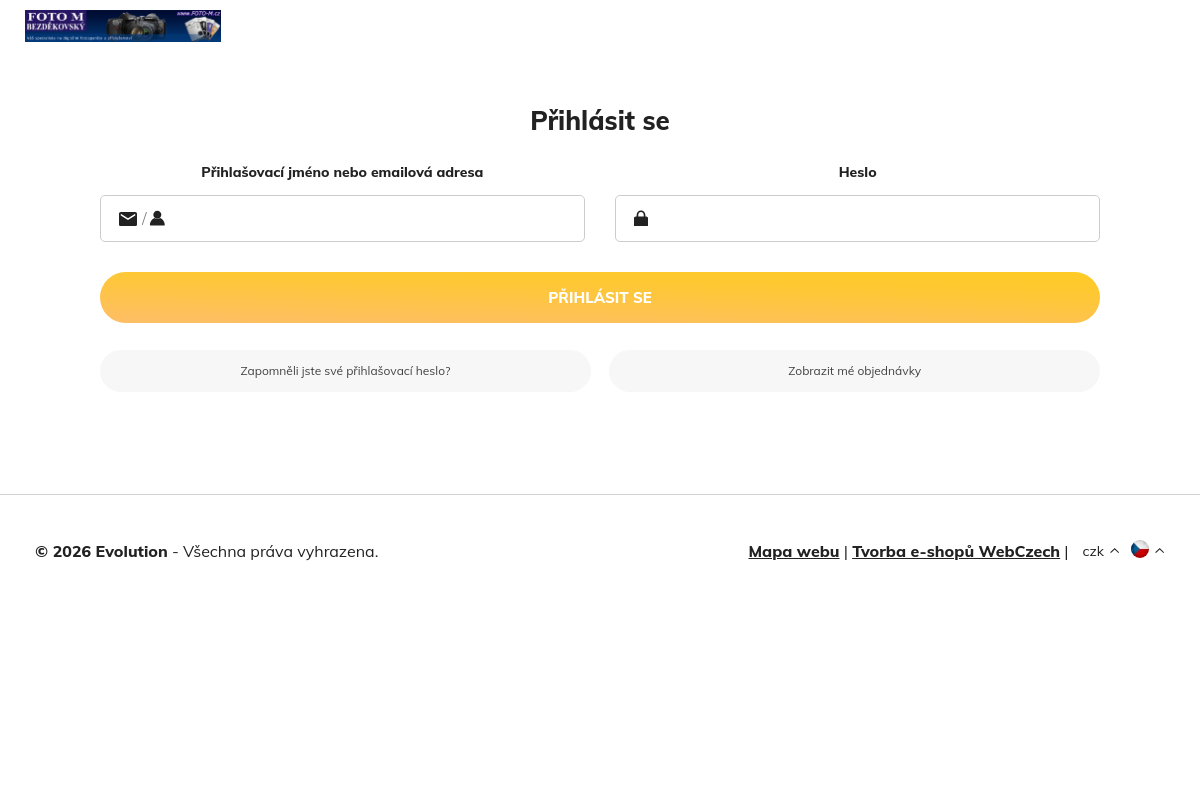
Task: Click the Czech flag language icon
Action: [1140, 549]
